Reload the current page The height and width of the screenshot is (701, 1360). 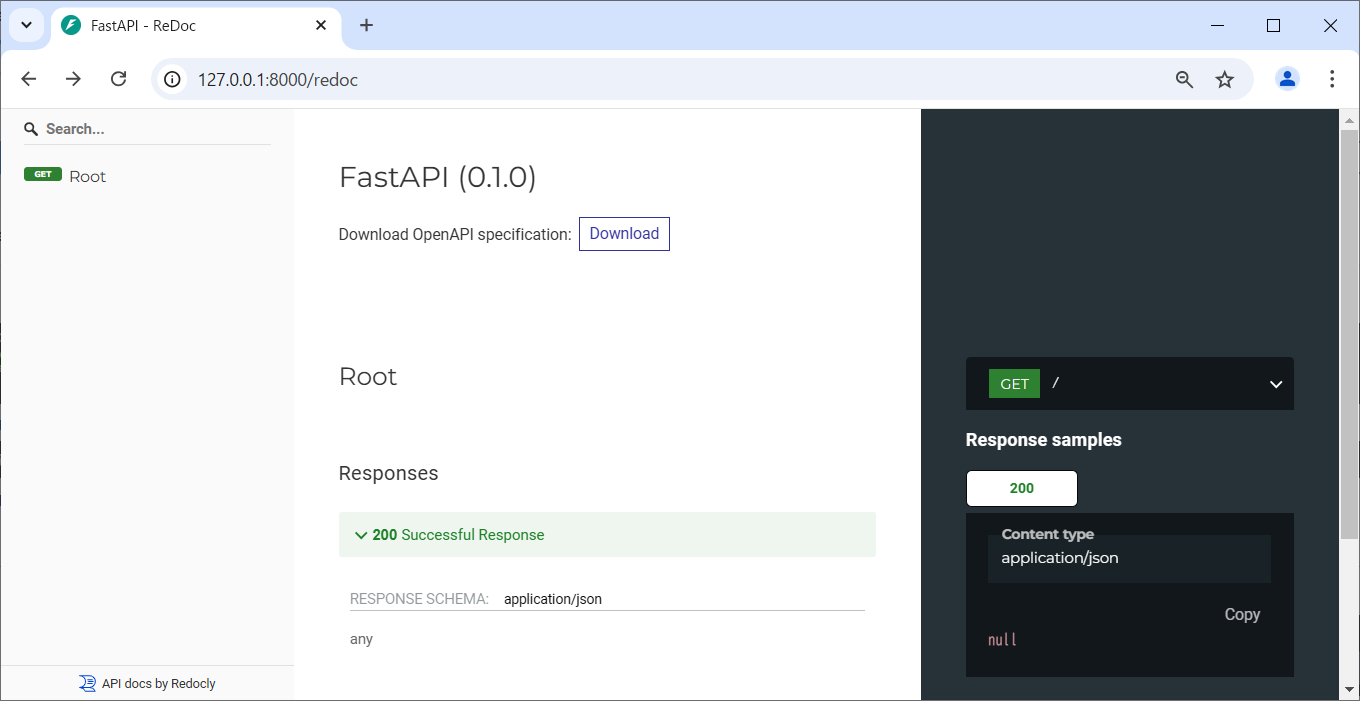click(118, 78)
